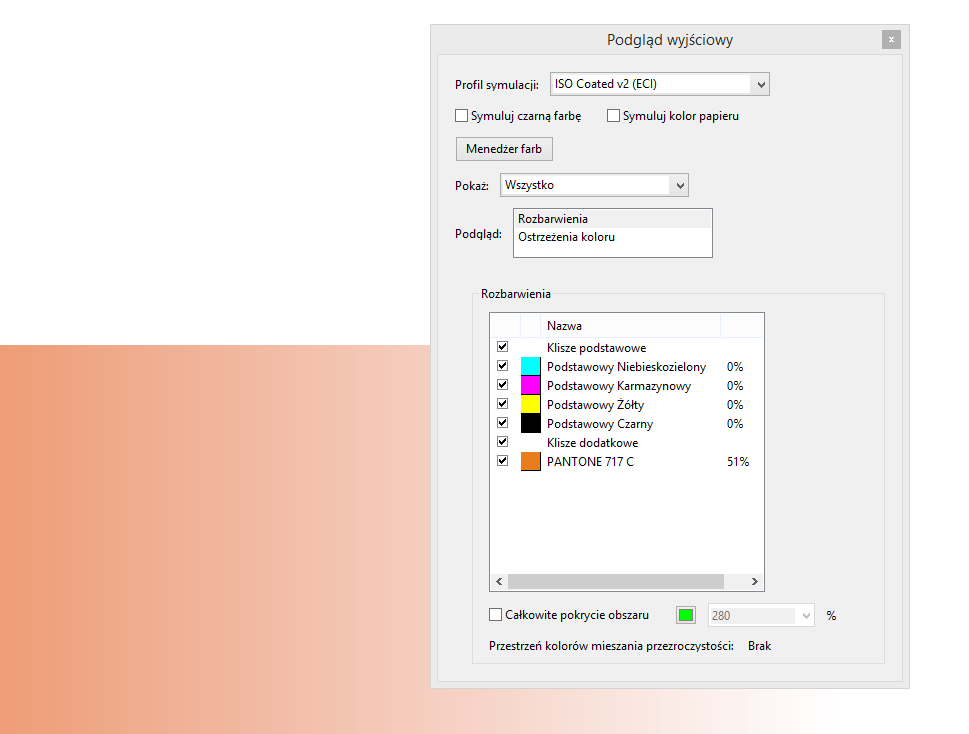Open the green coverage highlight color picker
969x734 pixels.
686,616
